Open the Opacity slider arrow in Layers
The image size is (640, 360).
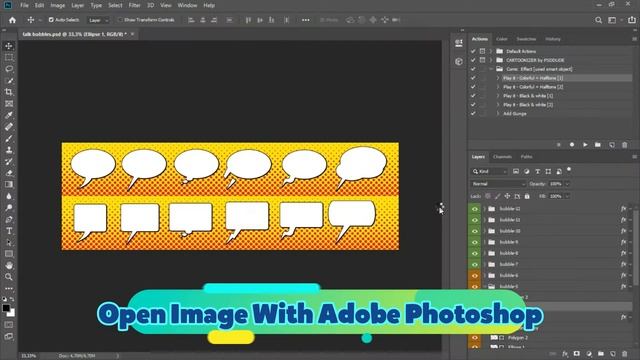click(x=567, y=184)
